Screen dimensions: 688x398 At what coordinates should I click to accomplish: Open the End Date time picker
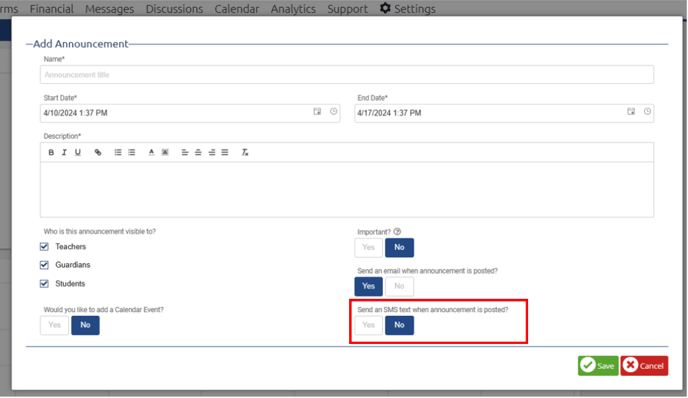(x=647, y=111)
